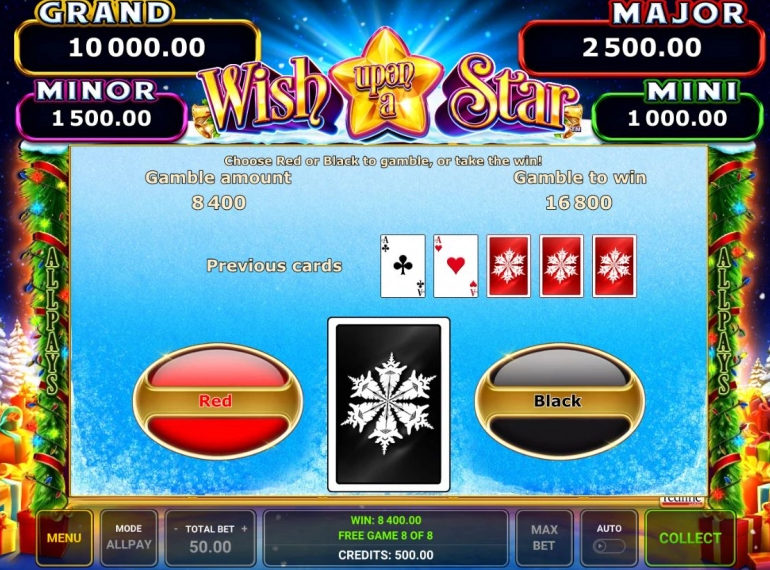Select the Ace of Clubs previous card
The width and height of the screenshot is (770, 570).
[x=403, y=266]
